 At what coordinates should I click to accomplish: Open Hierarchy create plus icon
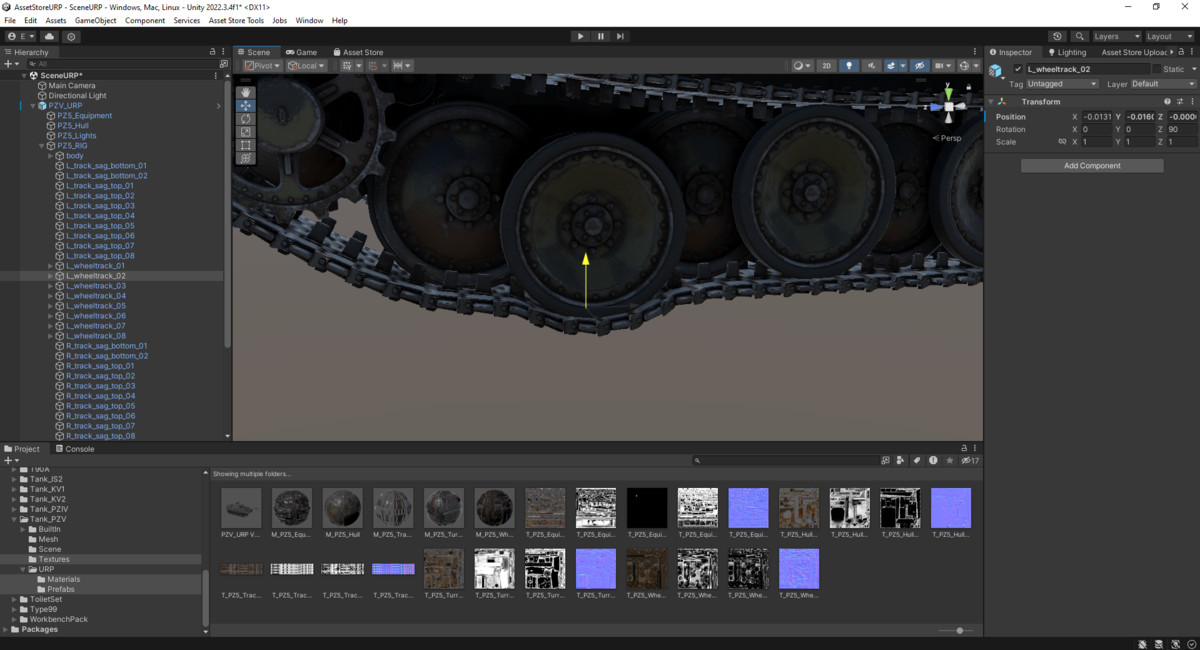(x=10, y=64)
